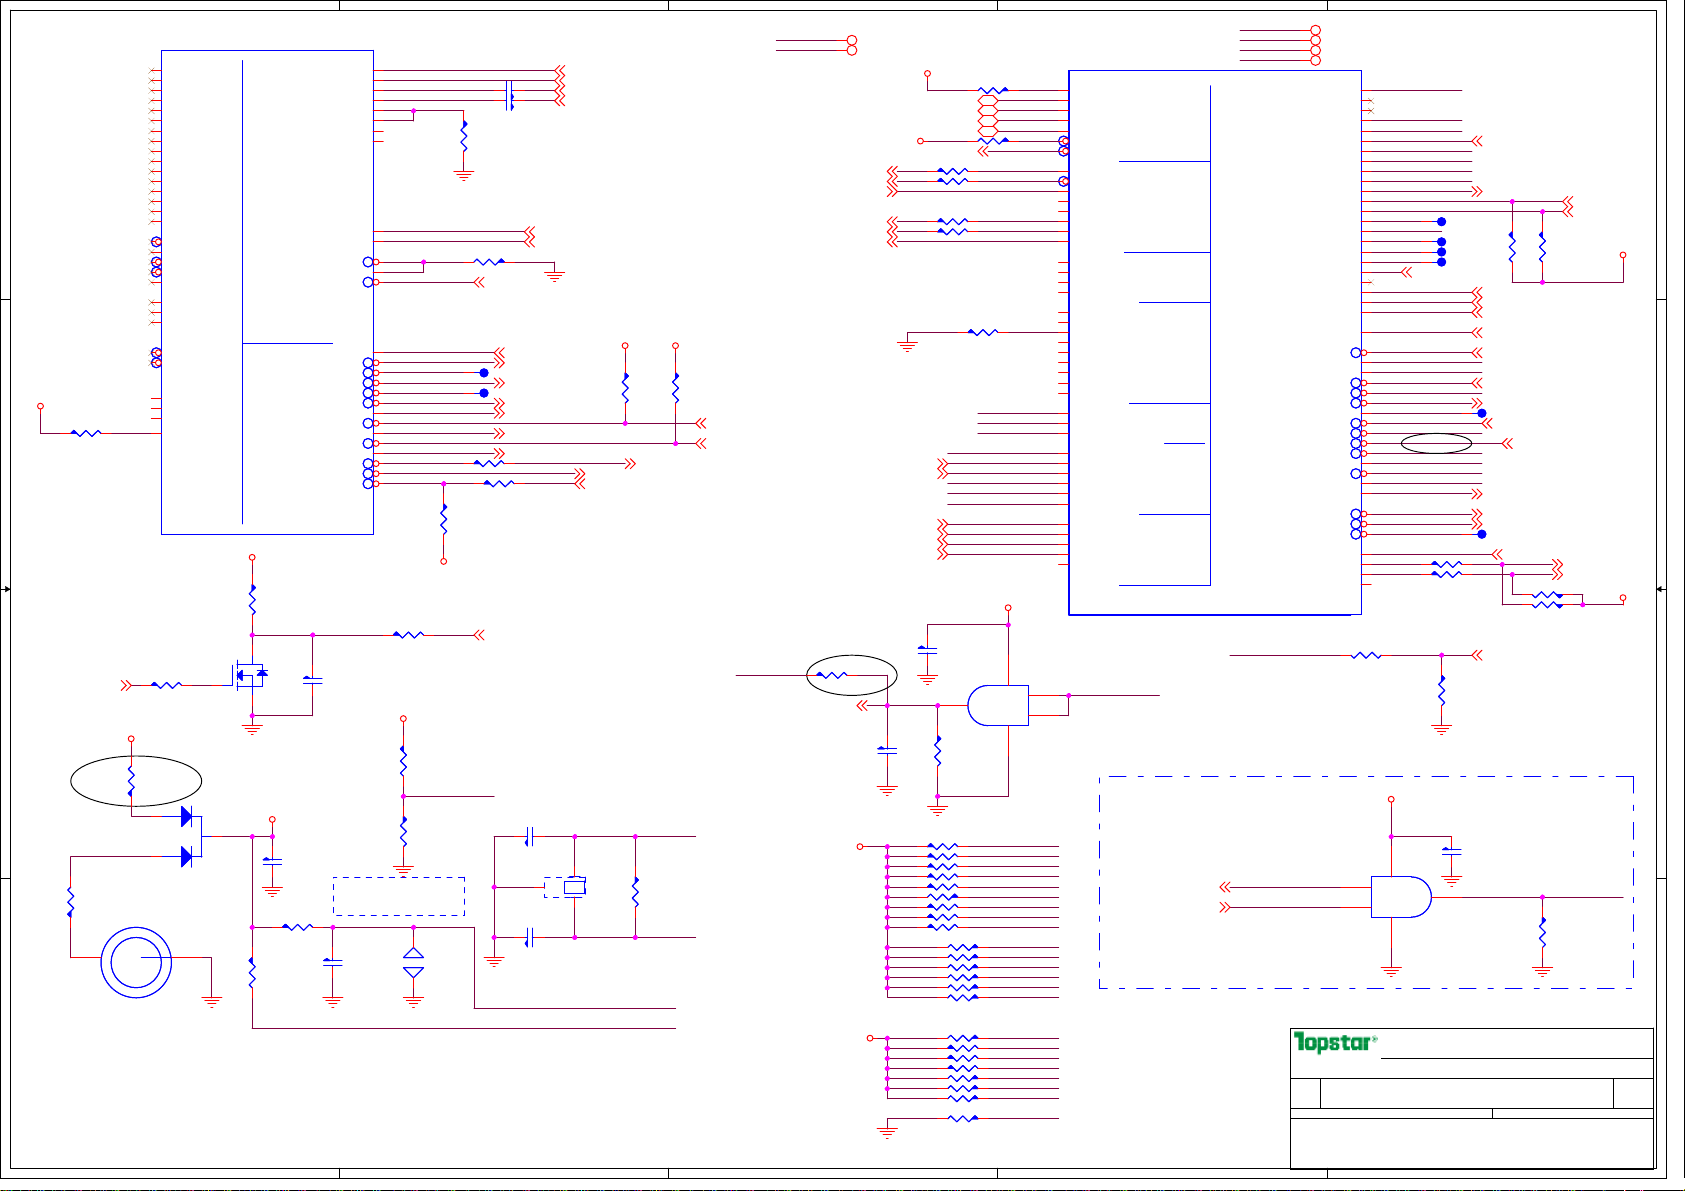Click the AND gate in the schematic center

(x=998, y=705)
